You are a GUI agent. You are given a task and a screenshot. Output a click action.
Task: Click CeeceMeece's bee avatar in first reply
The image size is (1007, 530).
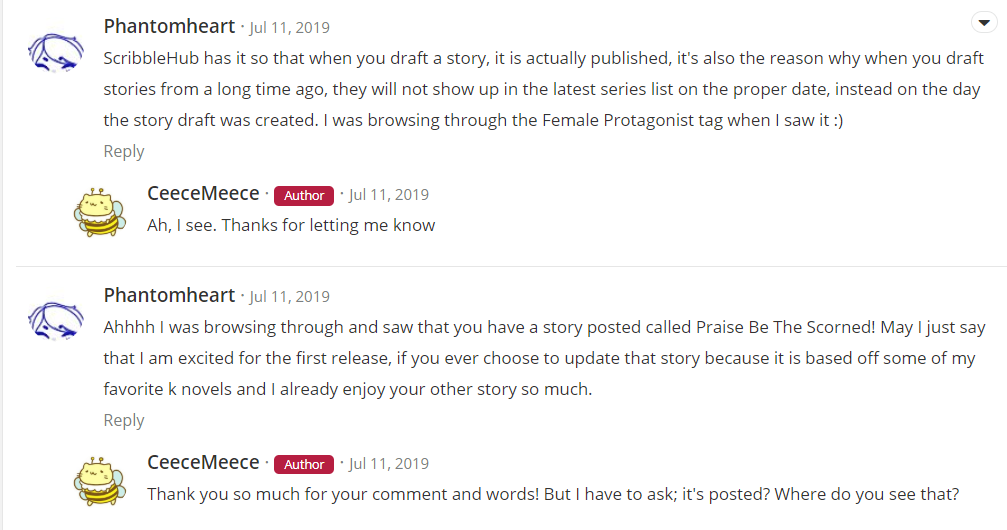click(x=100, y=209)
